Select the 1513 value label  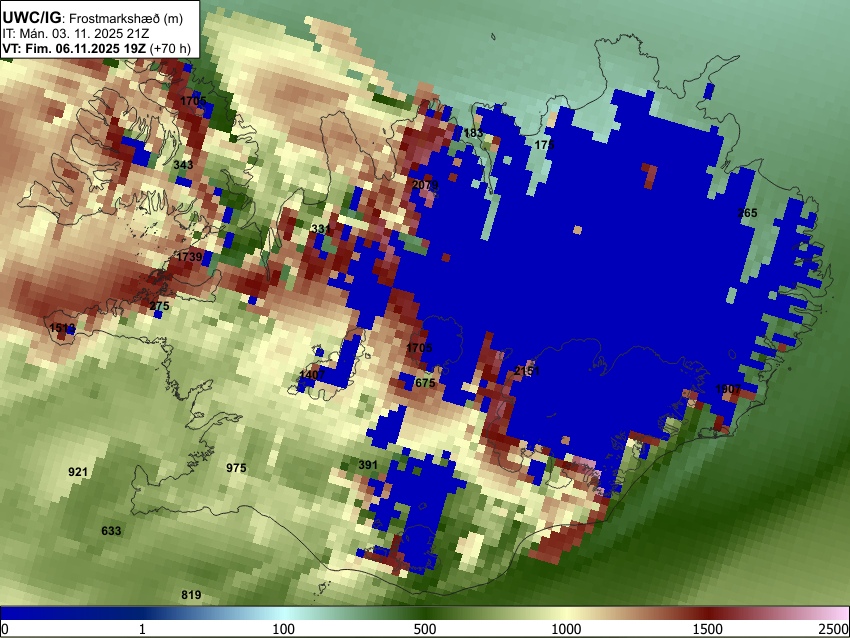(x=62, y=328)
